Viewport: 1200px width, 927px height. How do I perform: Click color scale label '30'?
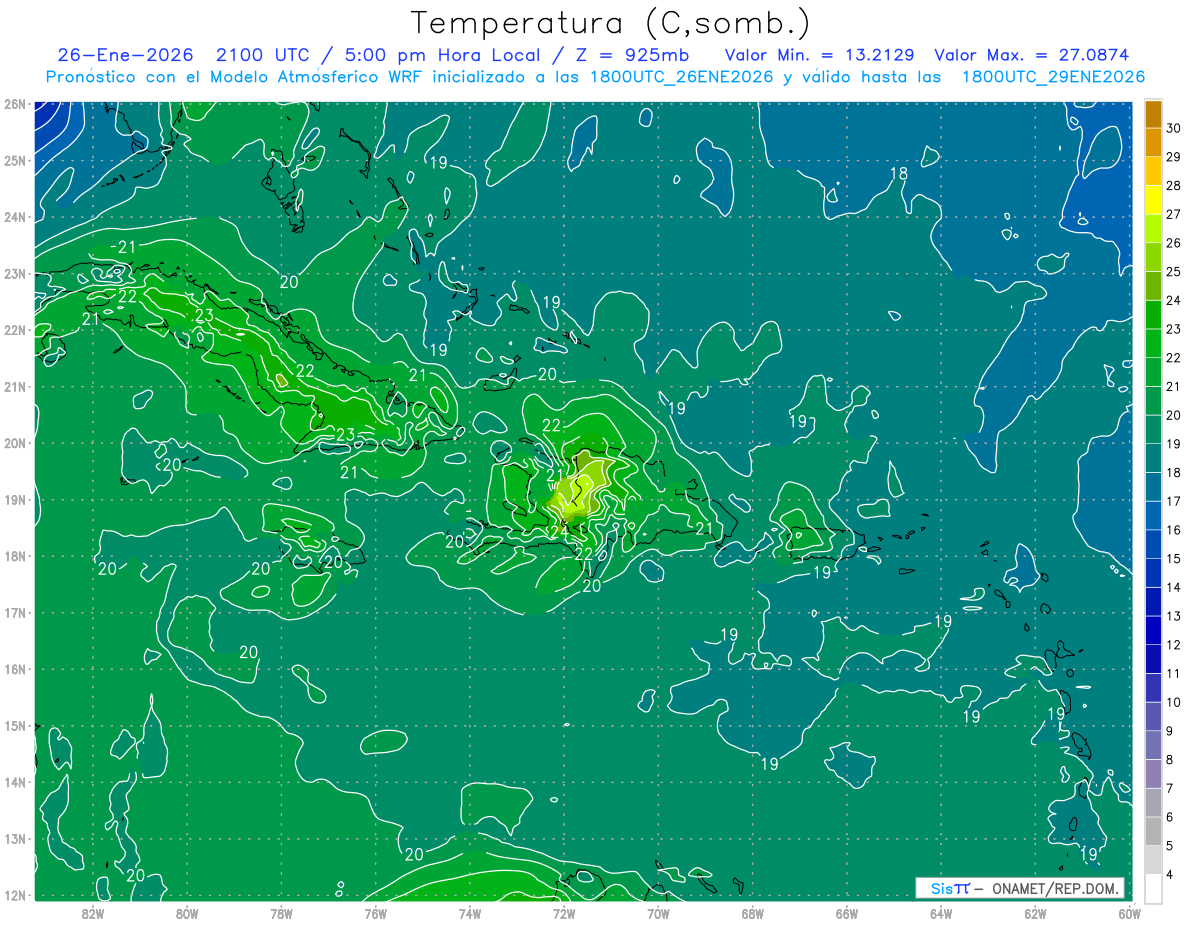[1174, 128]
